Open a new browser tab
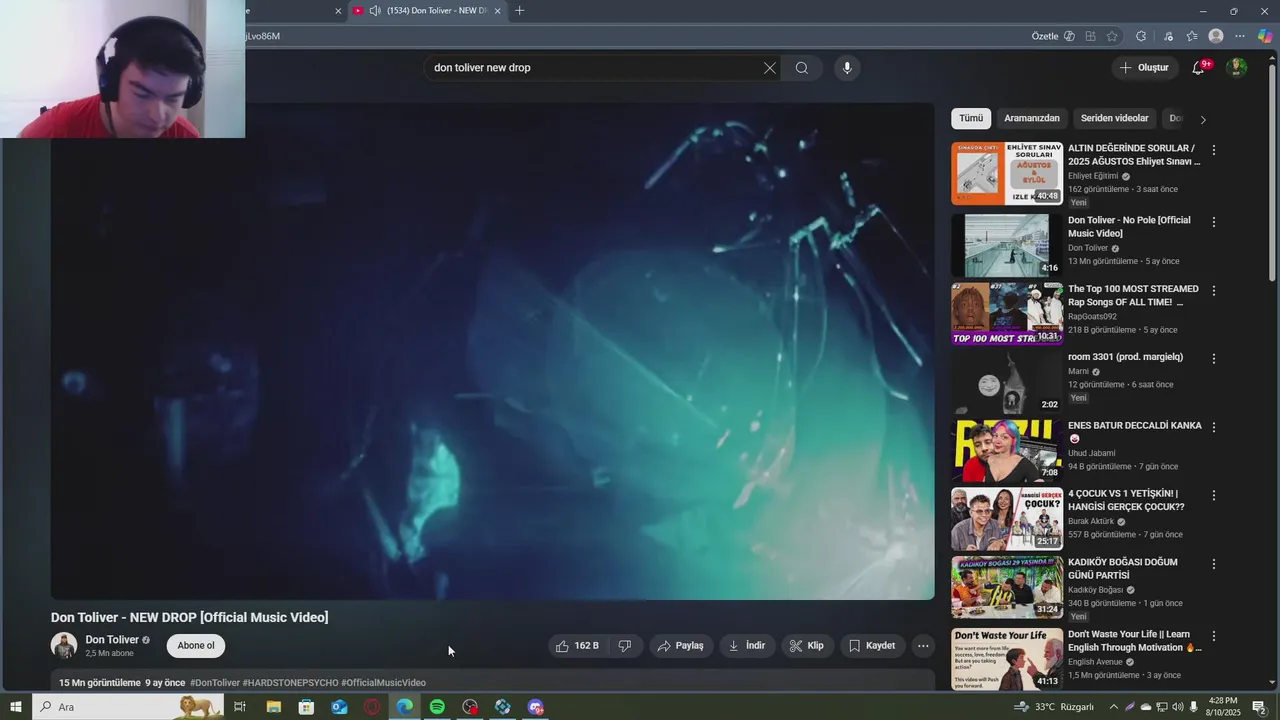Screen dimensions: 1280x720 519,11
